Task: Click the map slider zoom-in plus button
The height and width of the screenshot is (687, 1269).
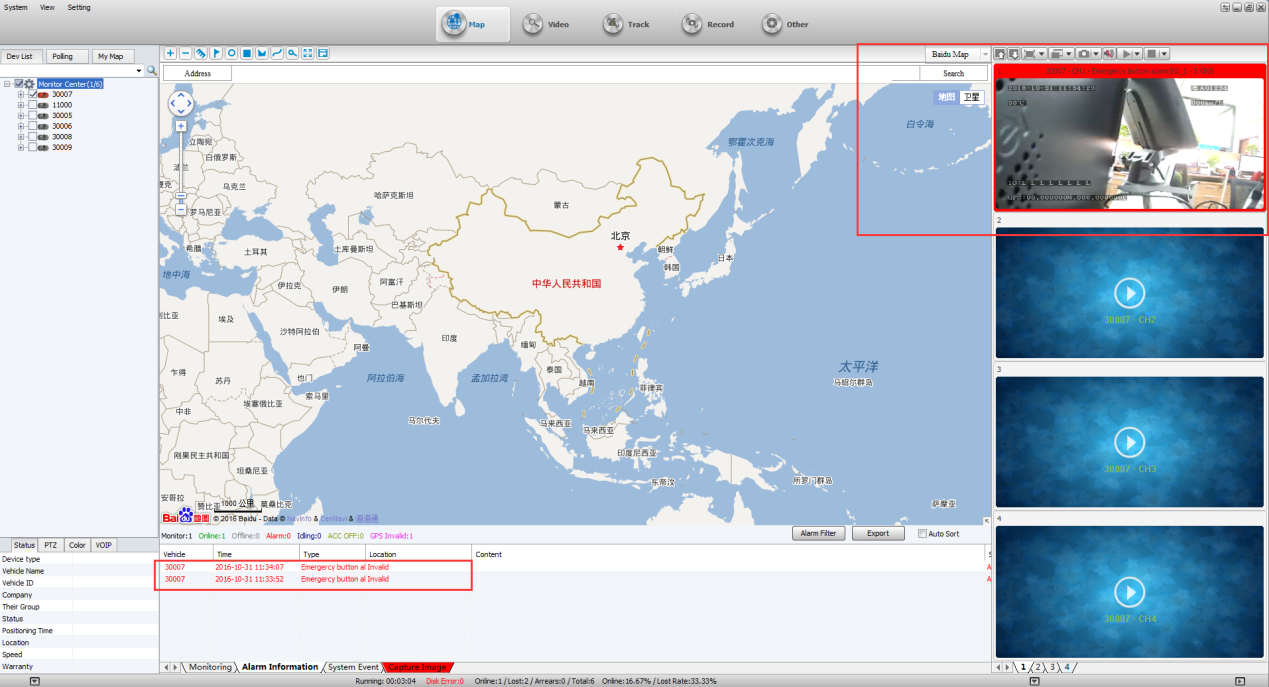Action: [x=181, y=126]
